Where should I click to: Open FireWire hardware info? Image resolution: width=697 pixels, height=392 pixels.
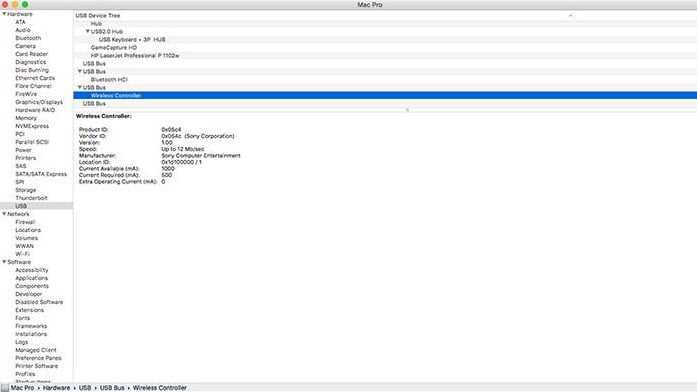(26, 94)
